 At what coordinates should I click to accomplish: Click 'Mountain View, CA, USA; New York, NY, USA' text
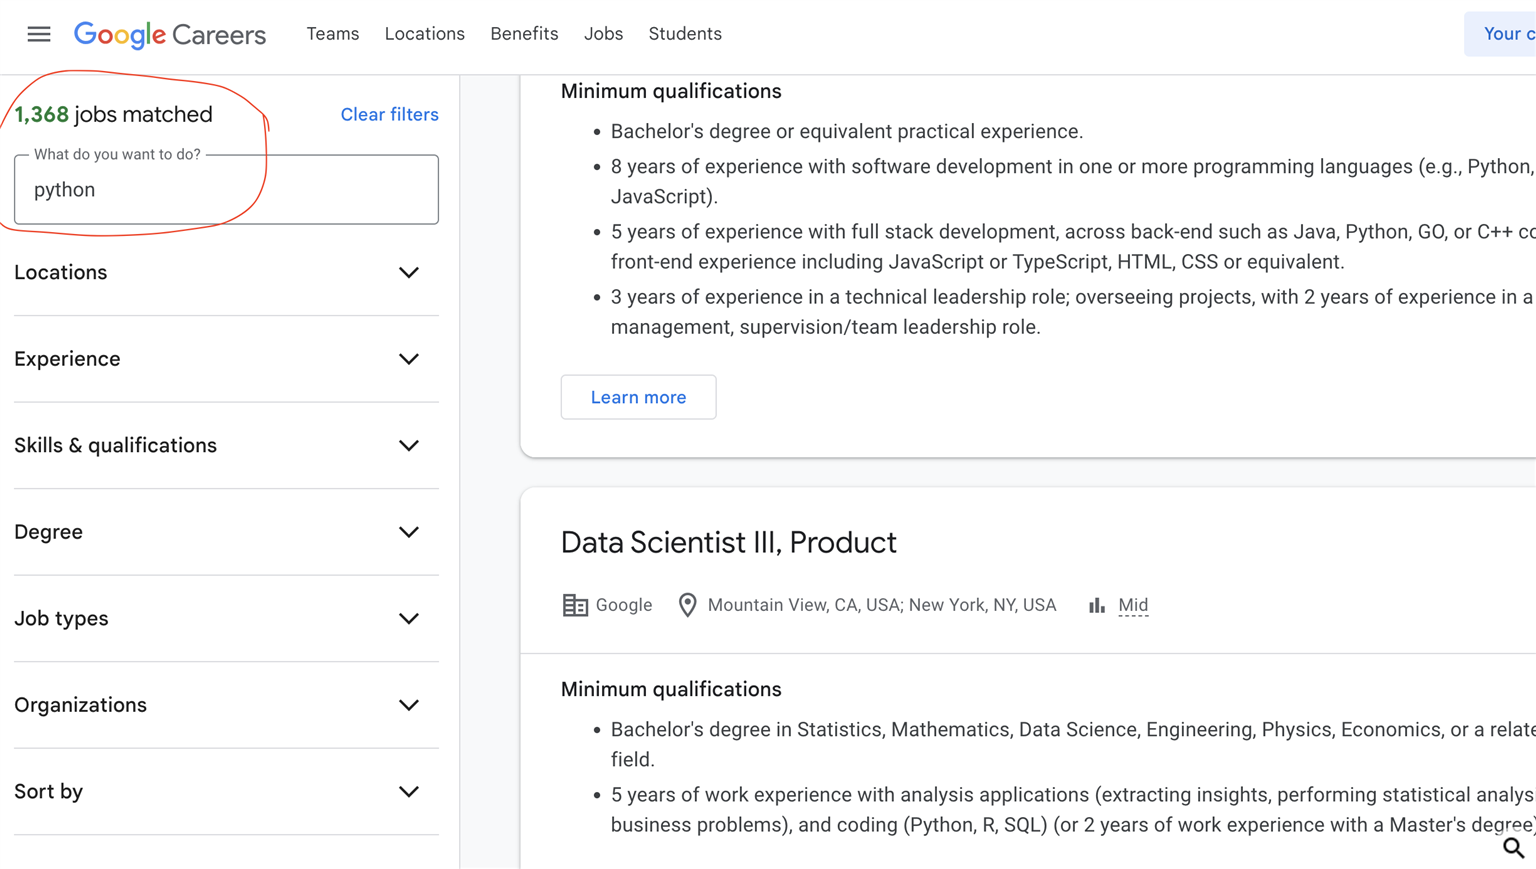point(882,605)
